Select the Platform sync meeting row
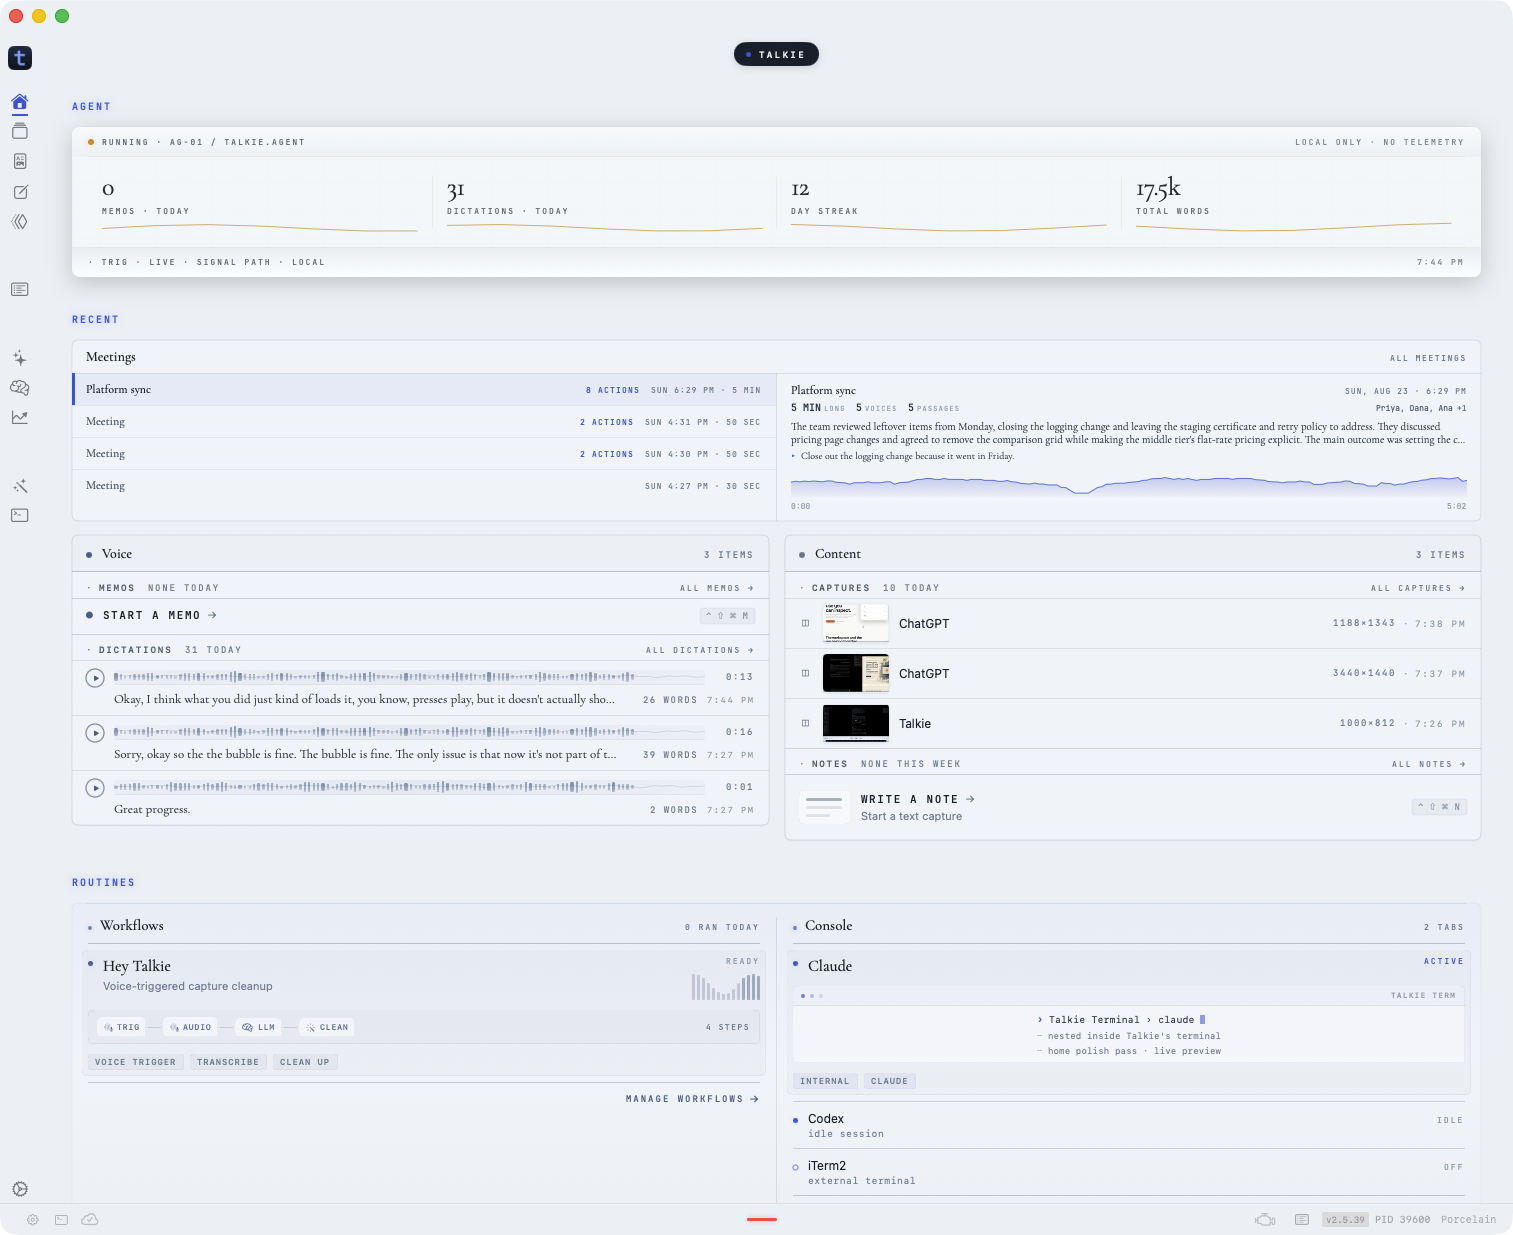This screenshot has height=1235, width=1513. coord(424,389)
